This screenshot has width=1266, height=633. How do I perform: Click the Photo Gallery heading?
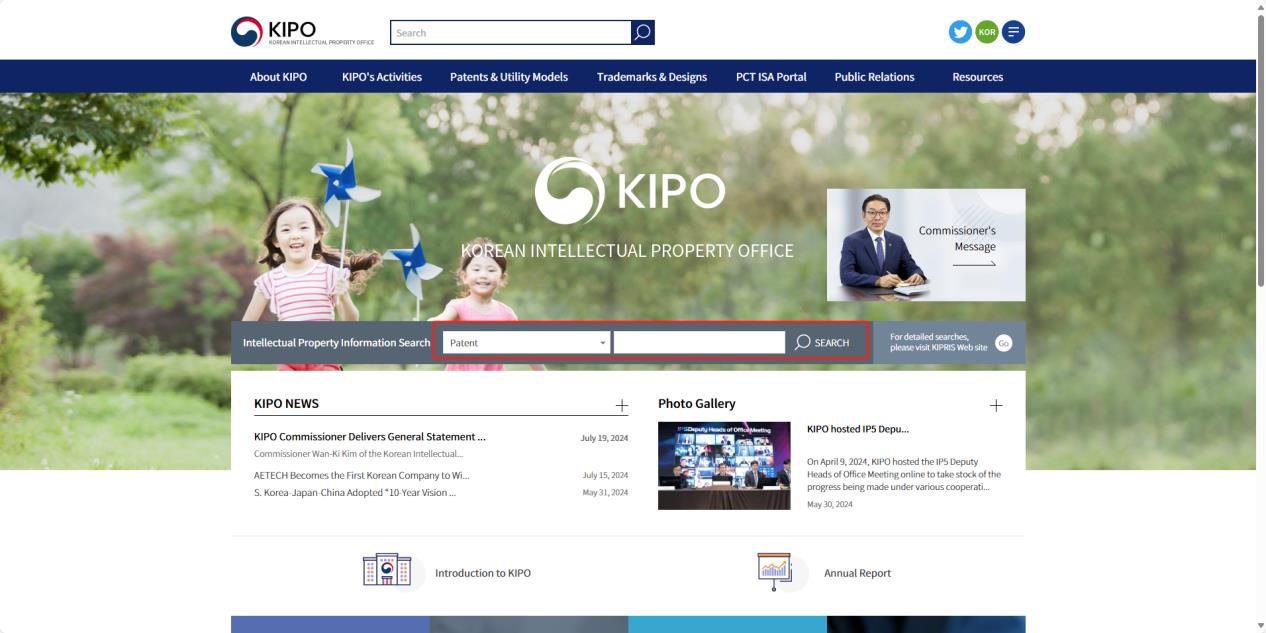click(696, 404)
